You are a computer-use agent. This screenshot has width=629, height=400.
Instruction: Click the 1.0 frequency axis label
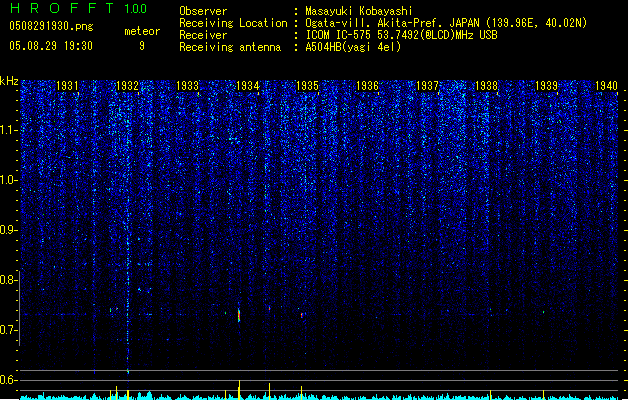coord(9,180)
